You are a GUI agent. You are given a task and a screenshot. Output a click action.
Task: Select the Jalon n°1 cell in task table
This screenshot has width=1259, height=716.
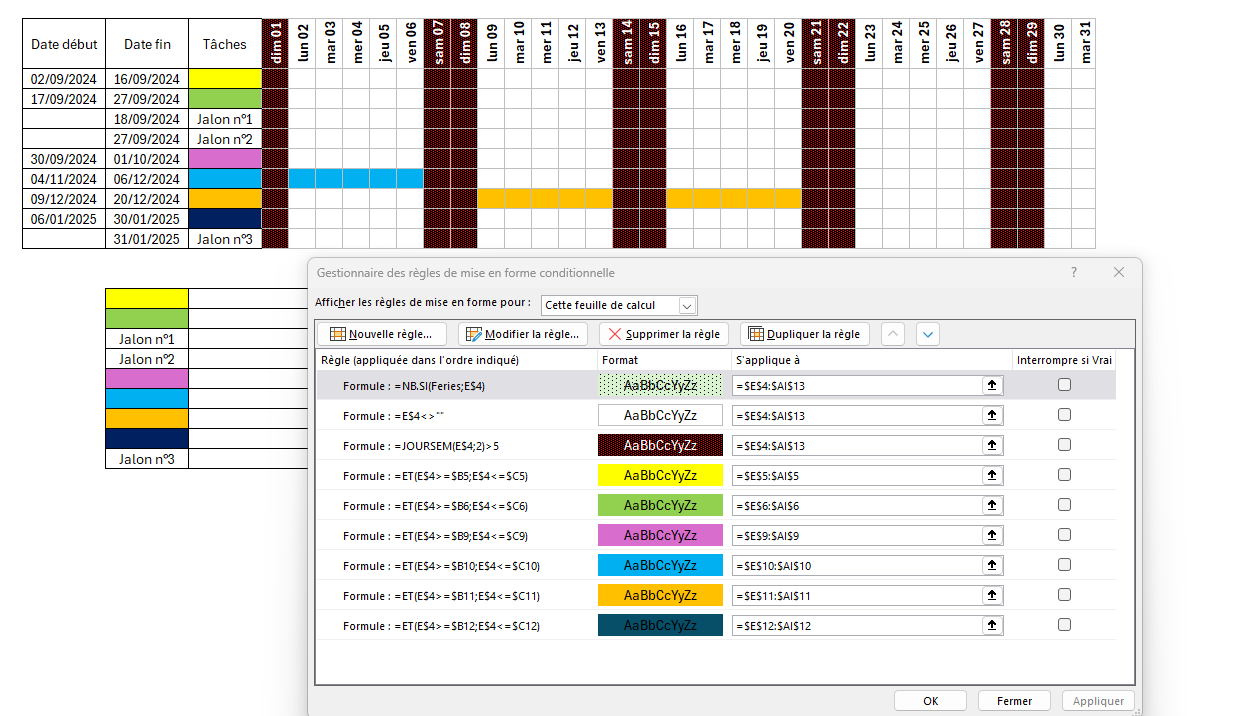point(225,119)
